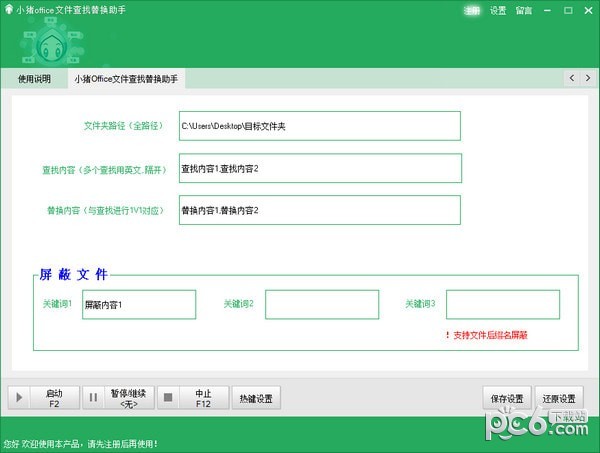The width and height of the screenshot is (600, 453).
Task: Click the empty 关键词3 input field
Action: pos(503,305)
